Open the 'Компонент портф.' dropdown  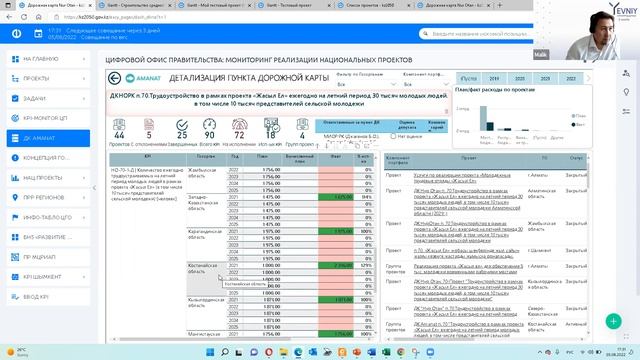pos(426,84)
